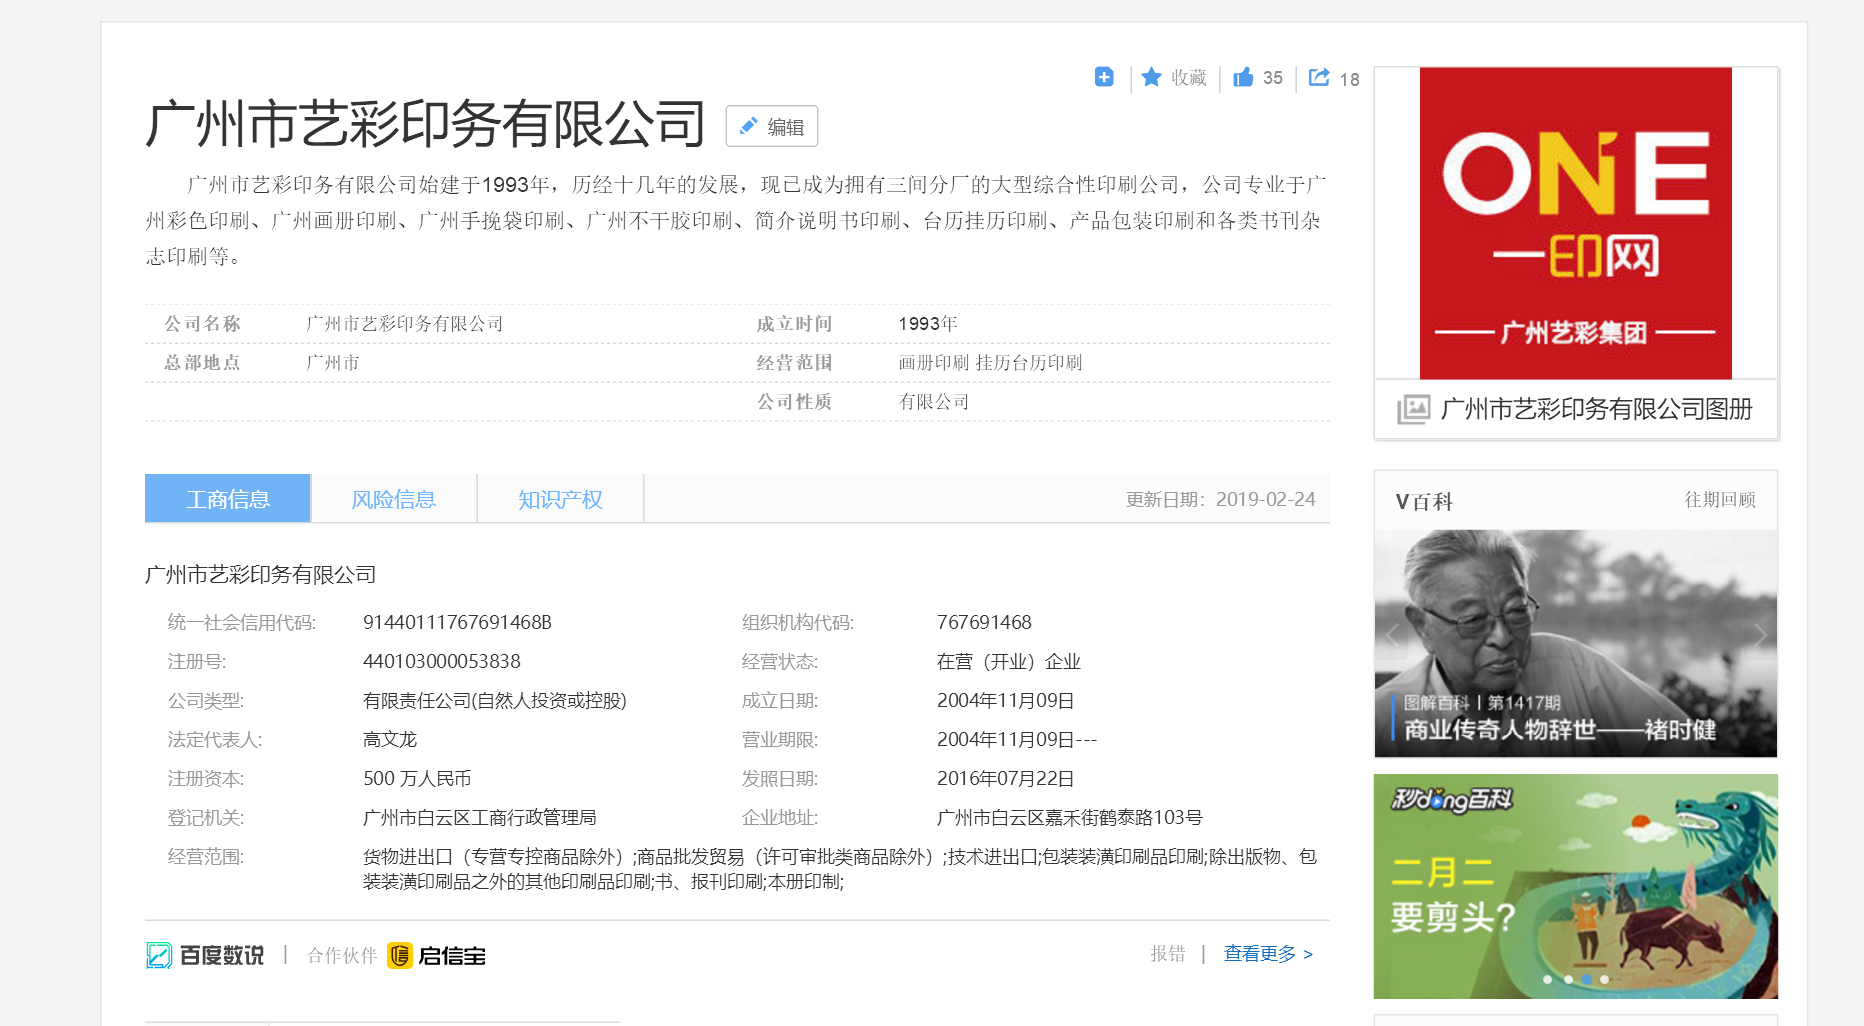1864x1026 pixels.
Task: Click legal representative name 高文龙
Action: pos(390,739)
